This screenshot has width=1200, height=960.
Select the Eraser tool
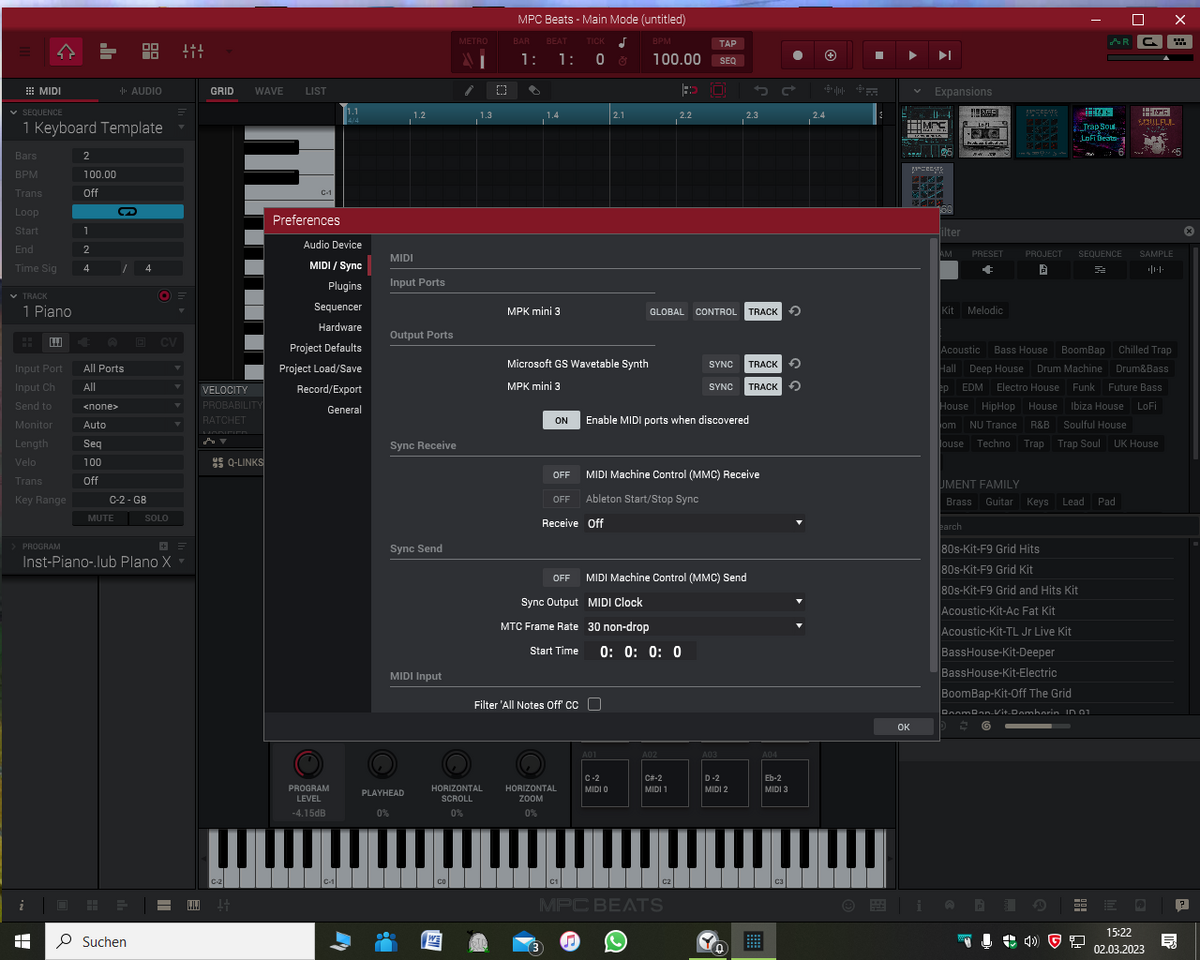[534, 90]
